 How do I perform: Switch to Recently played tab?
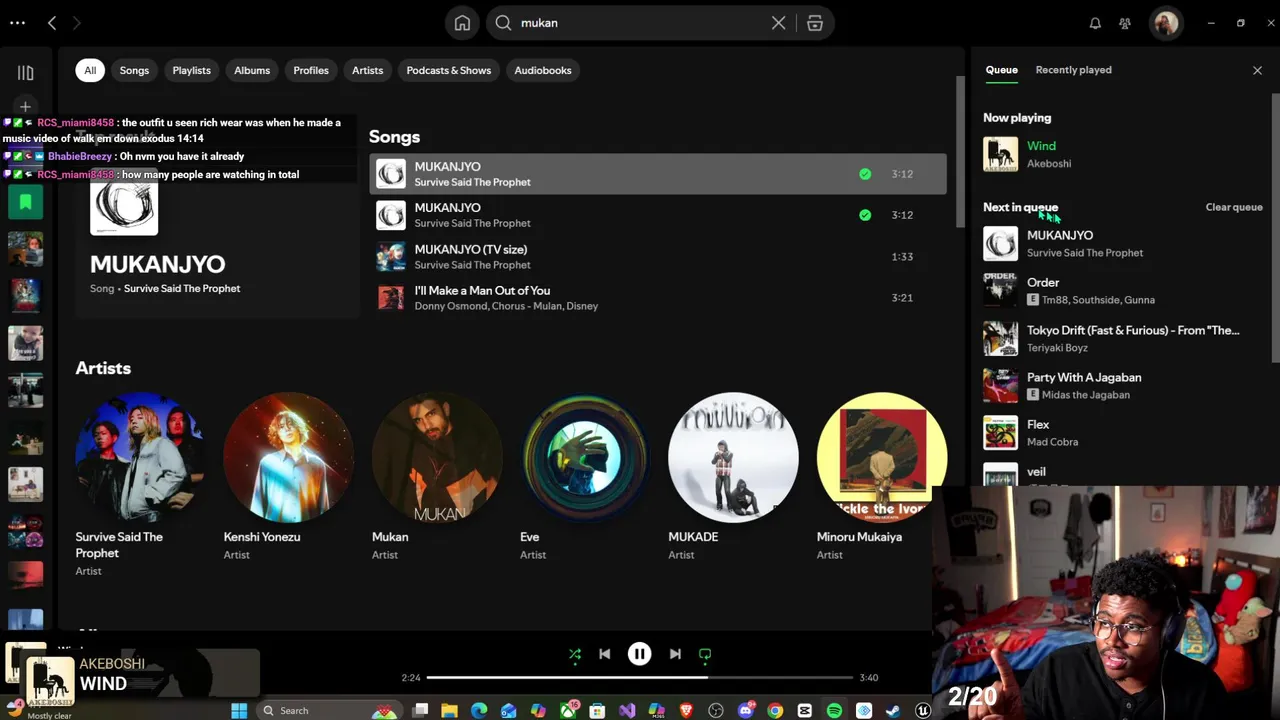[x=1073, y=70]
